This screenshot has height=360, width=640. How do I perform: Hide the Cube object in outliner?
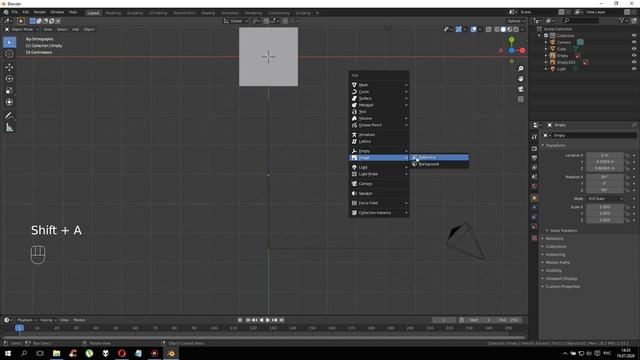tap(634, 49)
